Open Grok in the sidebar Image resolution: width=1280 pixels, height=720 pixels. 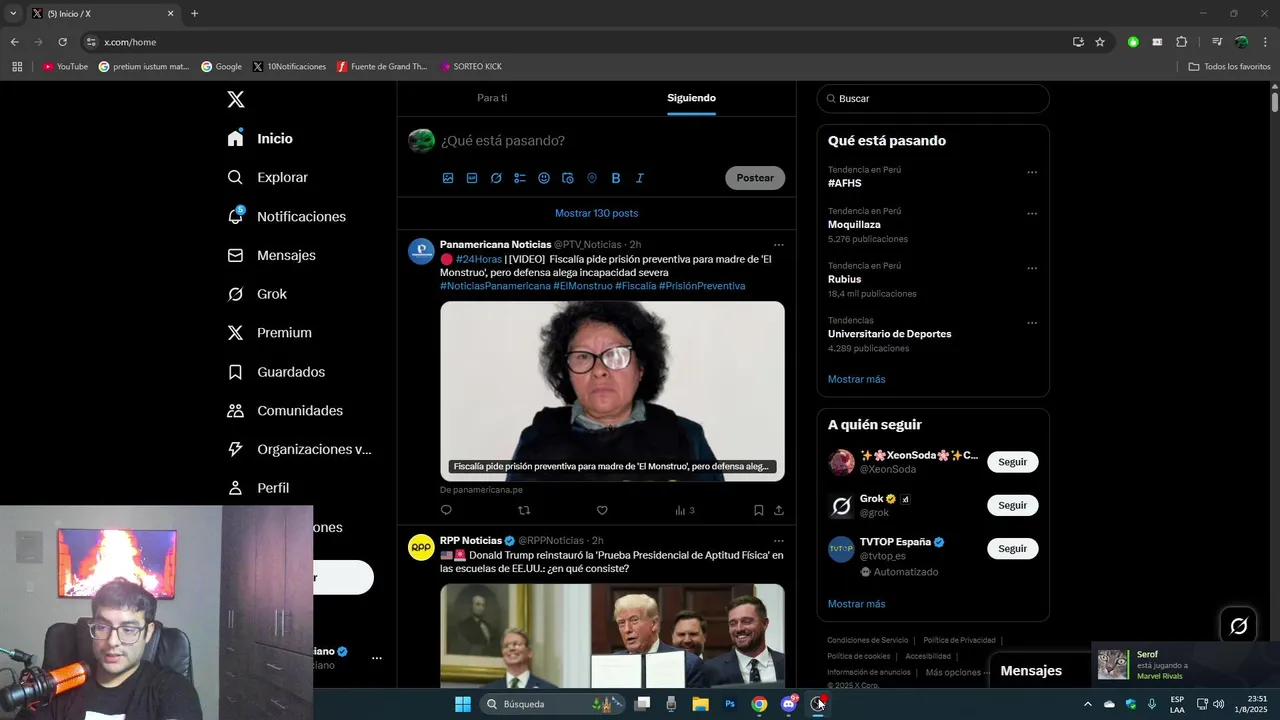click(x=257, y=294)
